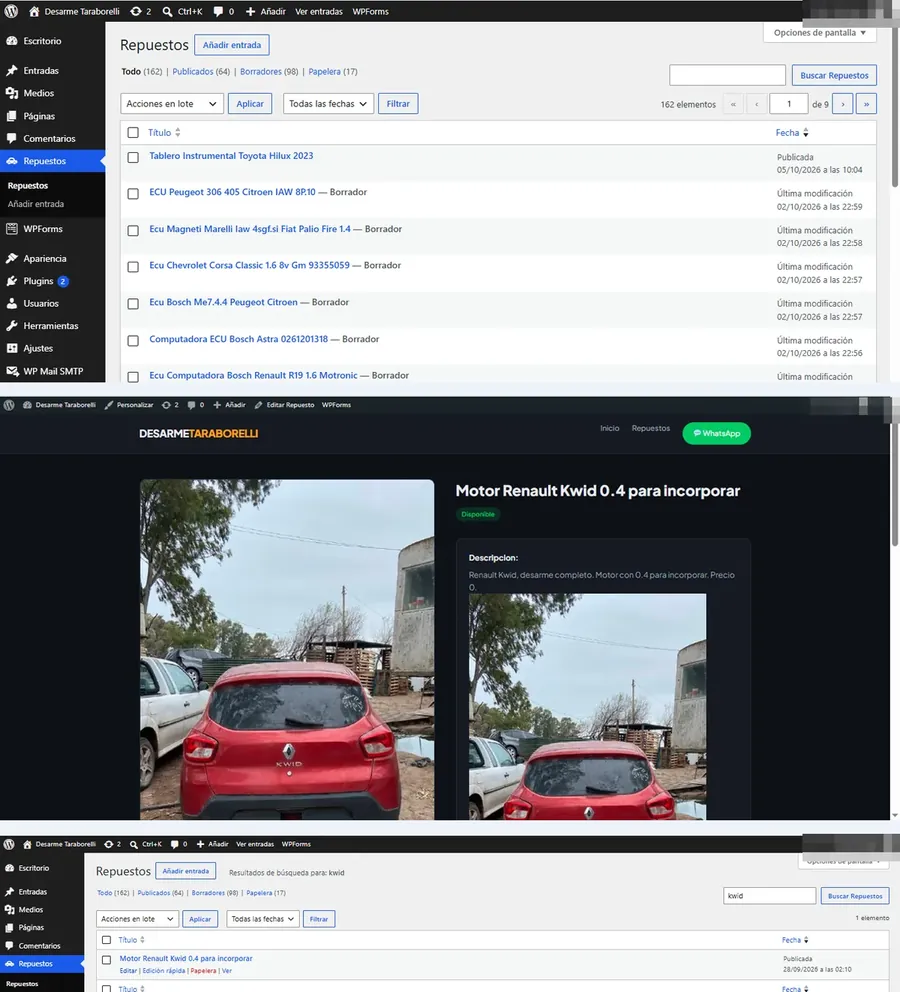The image size is (900, 992).
Task: Show Papelera (17) filter in top list
Action: (333, 71)
